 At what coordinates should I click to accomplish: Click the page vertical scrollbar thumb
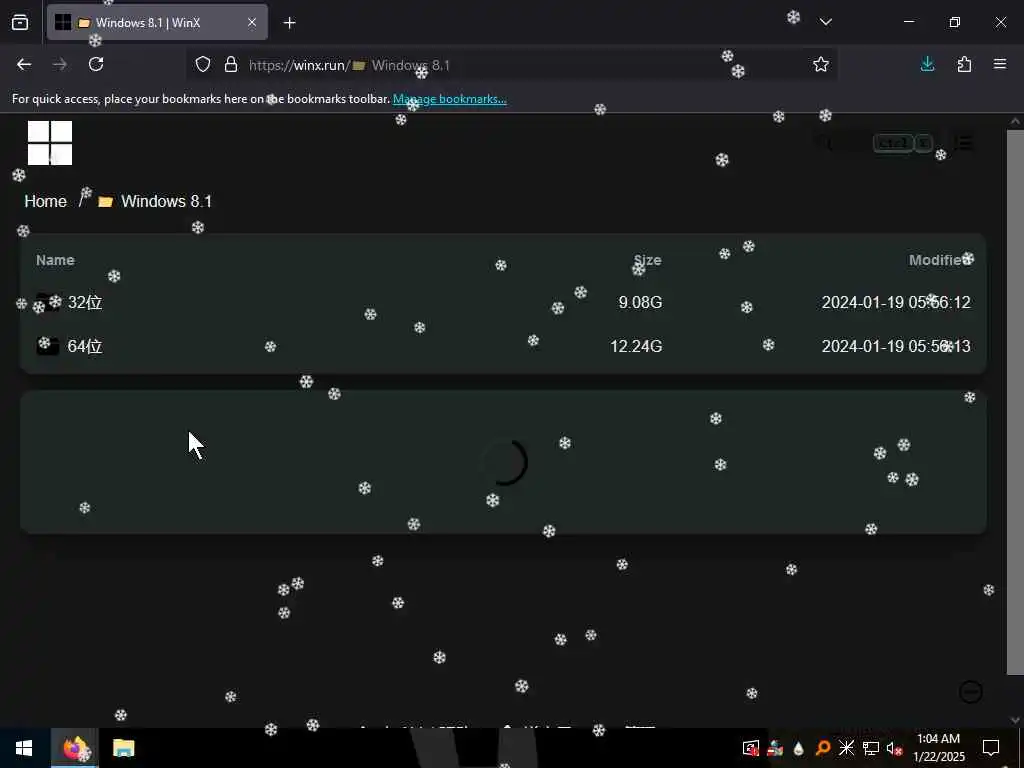point(1015,402)
